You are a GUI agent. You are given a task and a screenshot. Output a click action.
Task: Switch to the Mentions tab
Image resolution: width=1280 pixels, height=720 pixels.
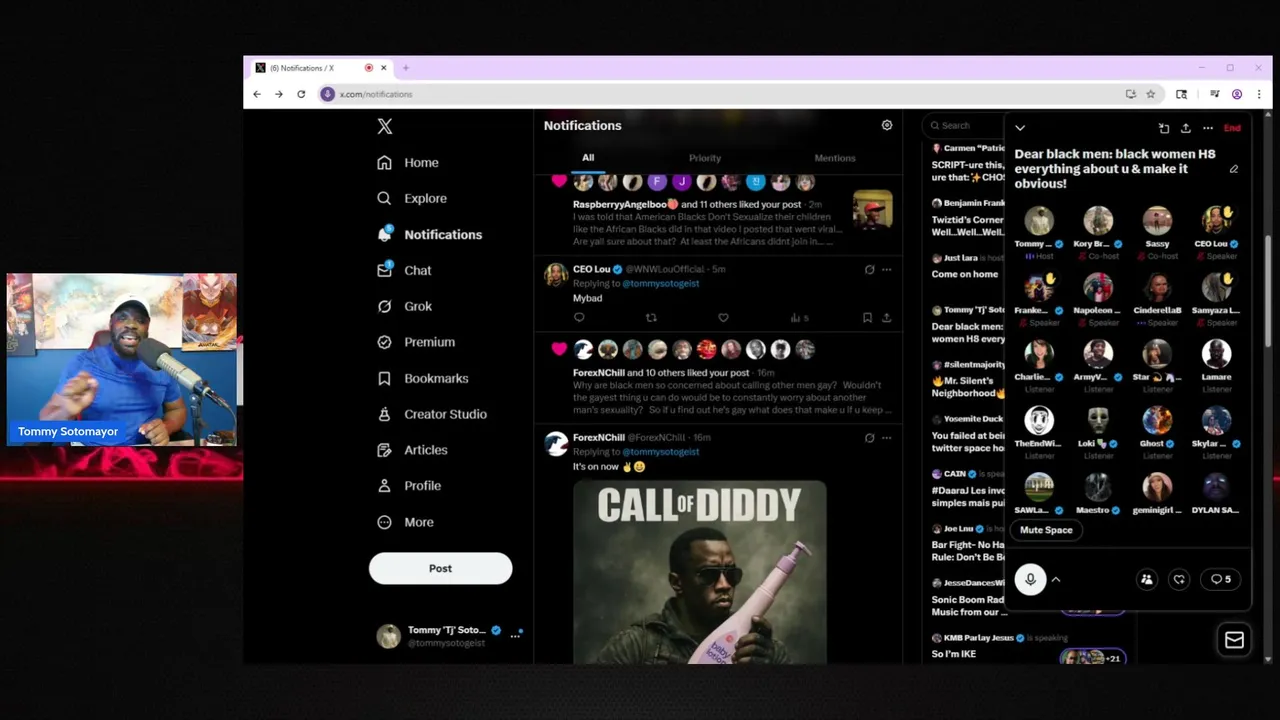(835, 158)
